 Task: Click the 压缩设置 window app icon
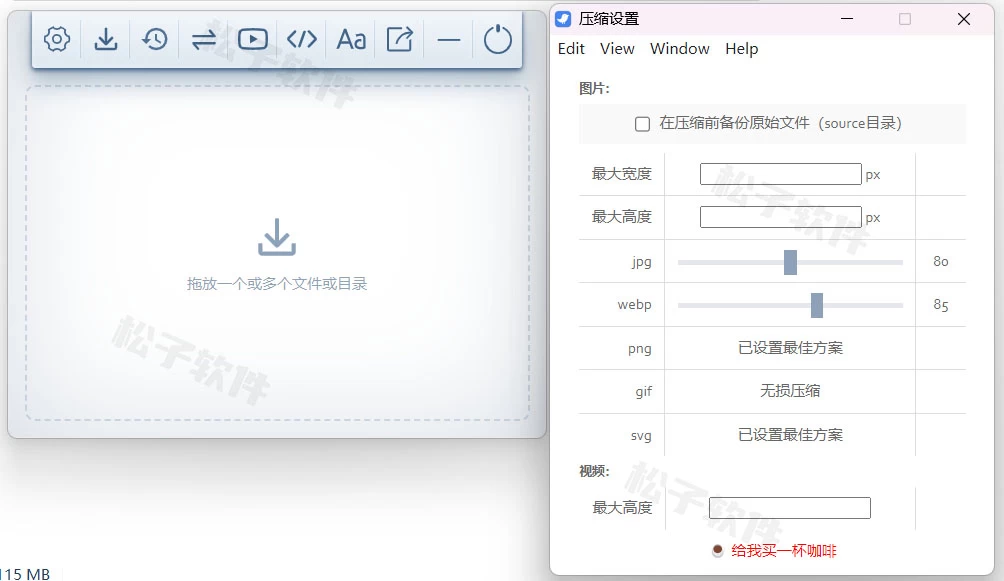pyautogui.click(x=563, y=19)
